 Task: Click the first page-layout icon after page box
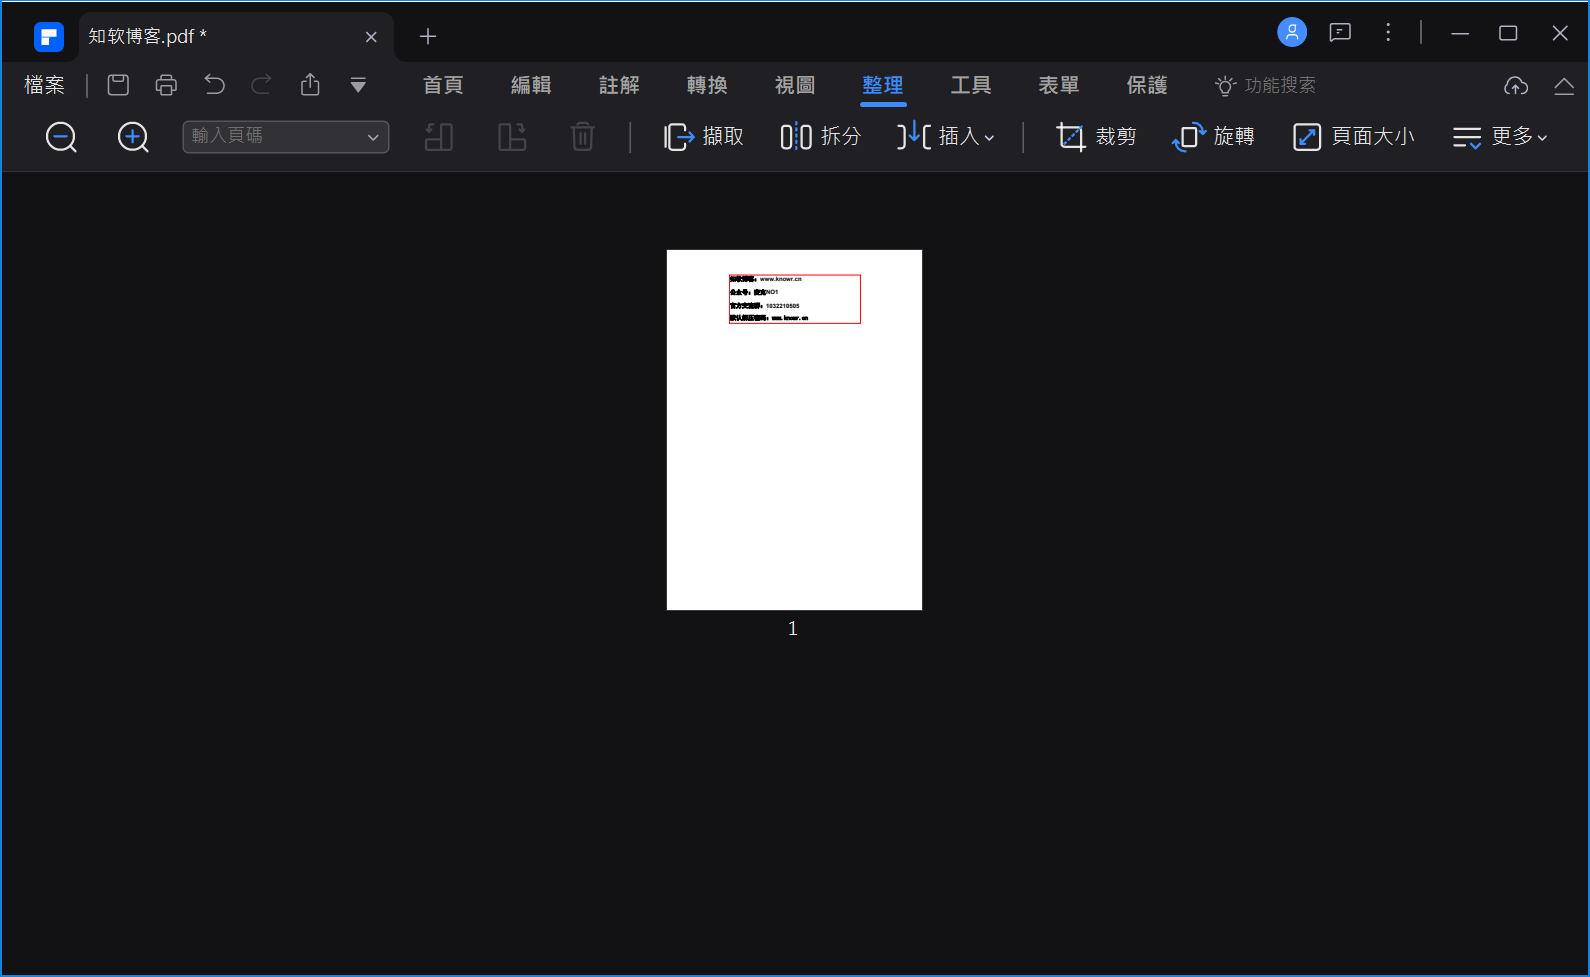pyautogui.click(x=439, y=137)
